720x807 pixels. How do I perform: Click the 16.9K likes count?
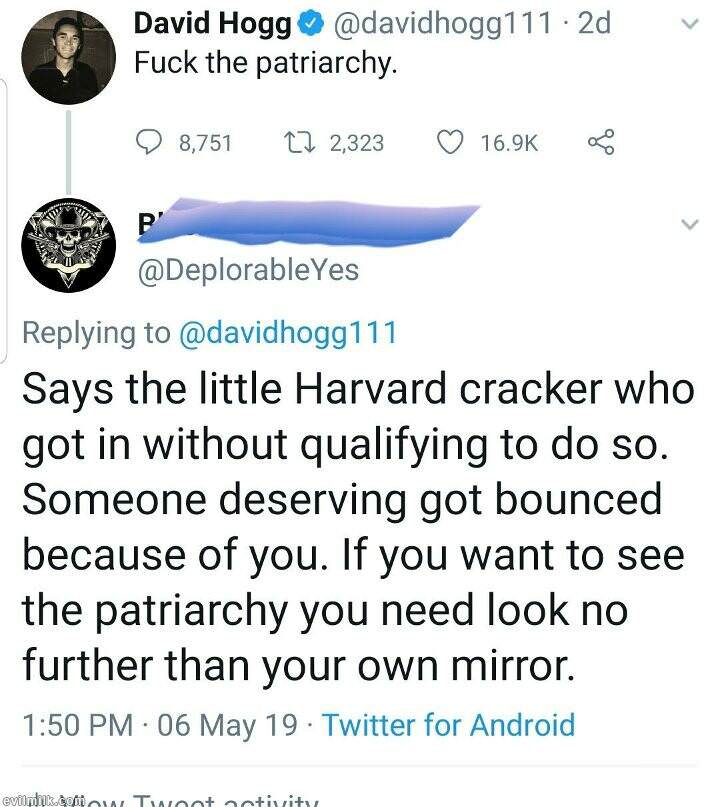pyautogui.click(x=509, y=143)
